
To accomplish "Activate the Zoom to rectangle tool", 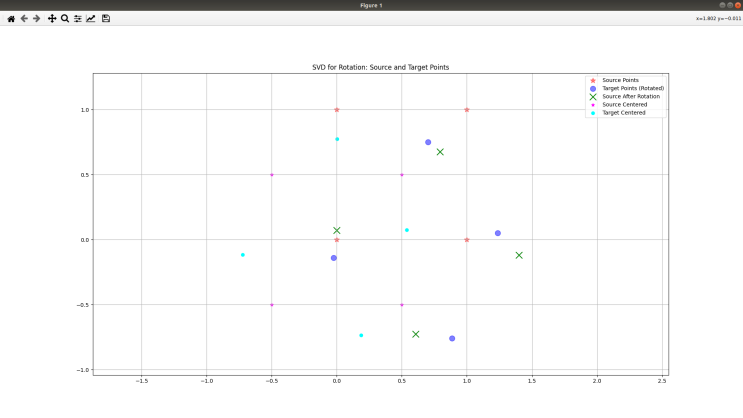I will pyautogui.click(x=65, y=18).
